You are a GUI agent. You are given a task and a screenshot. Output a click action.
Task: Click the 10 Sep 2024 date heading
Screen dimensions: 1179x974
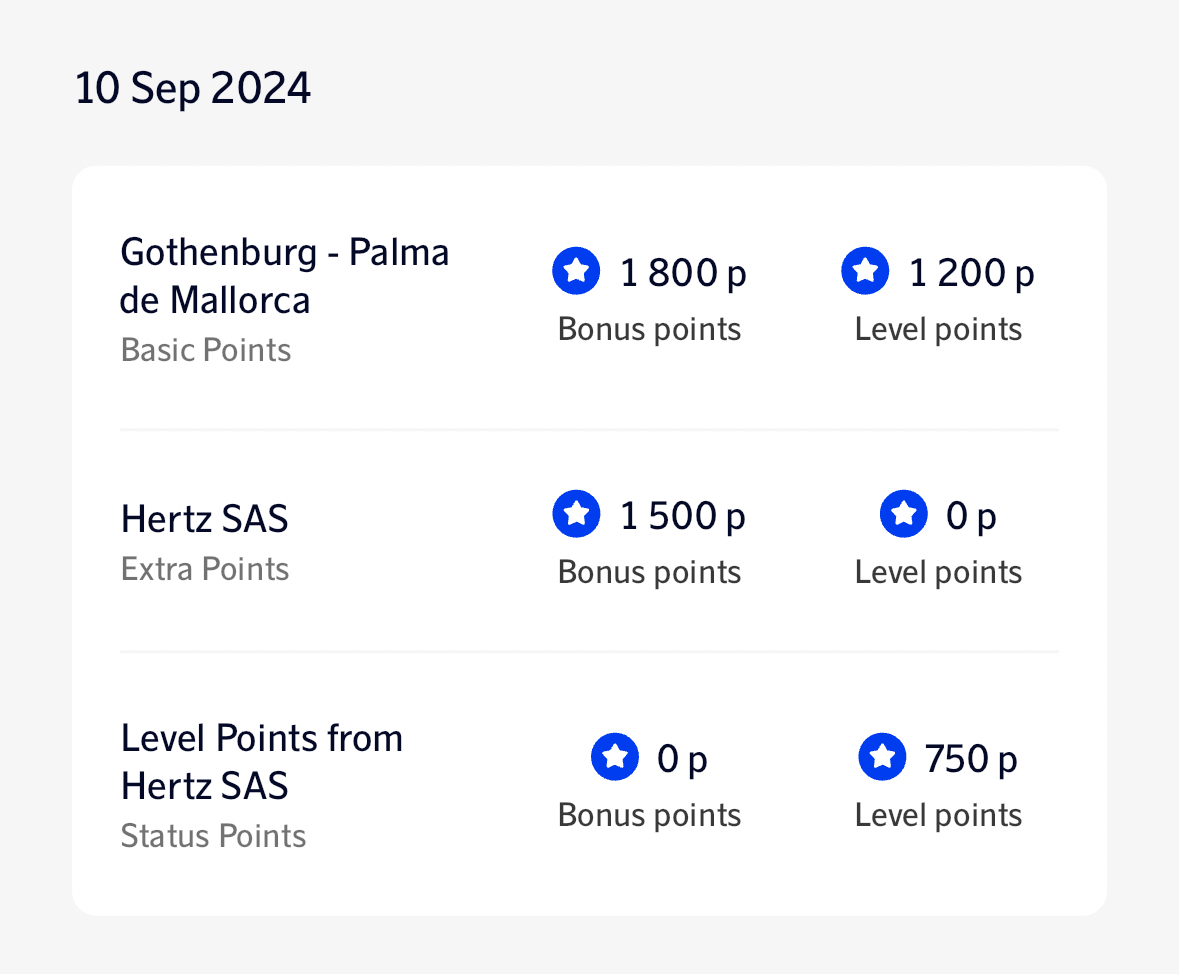[193, 89]
